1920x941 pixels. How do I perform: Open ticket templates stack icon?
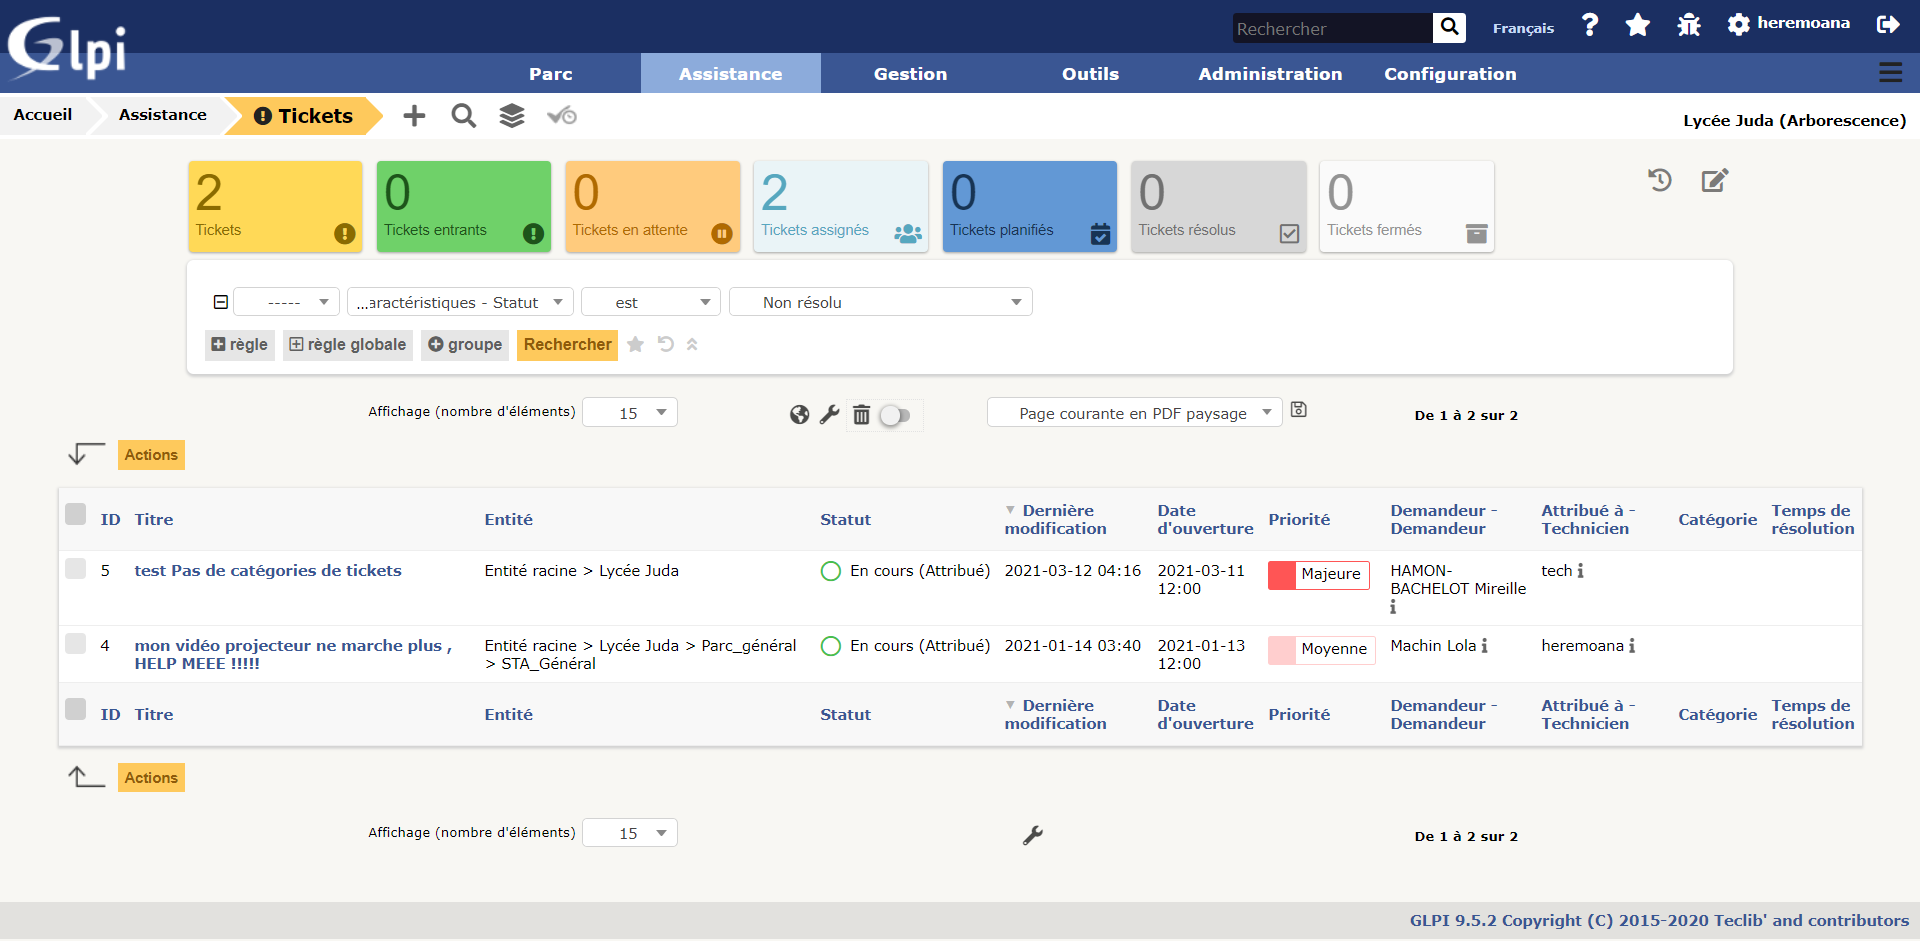pos(512,116)
